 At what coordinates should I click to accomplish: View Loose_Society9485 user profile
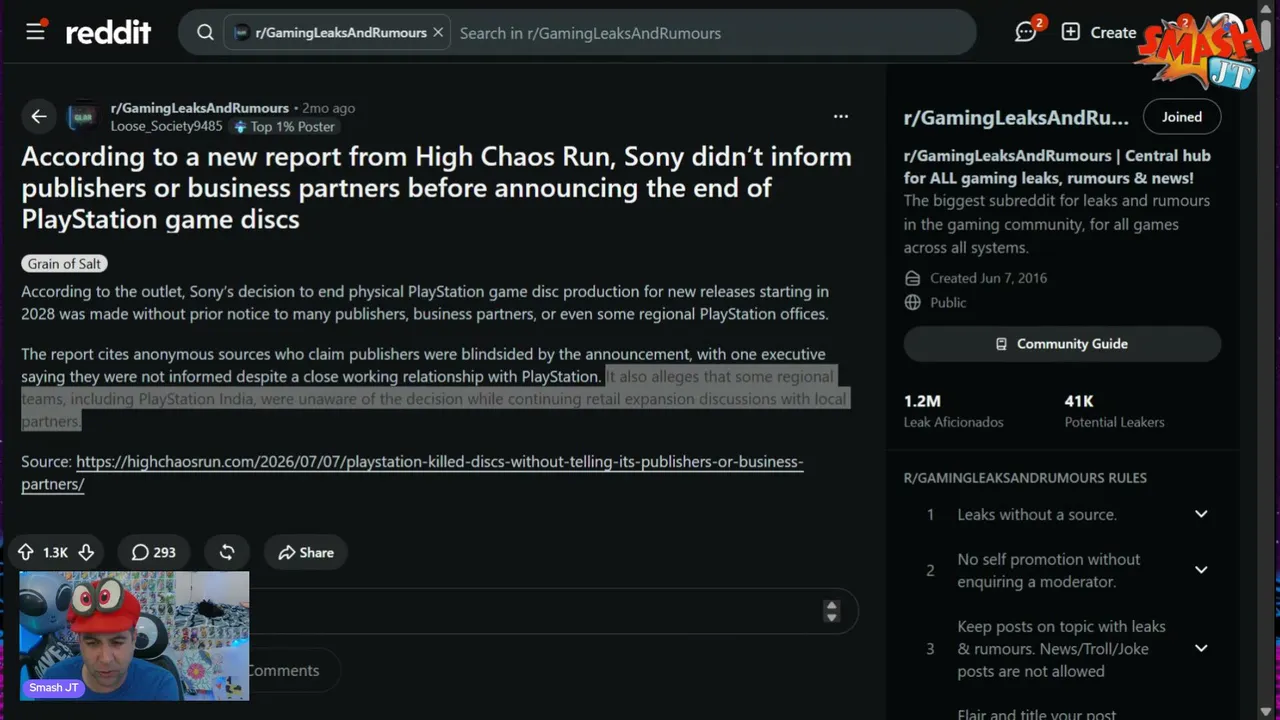pos(166,127)
